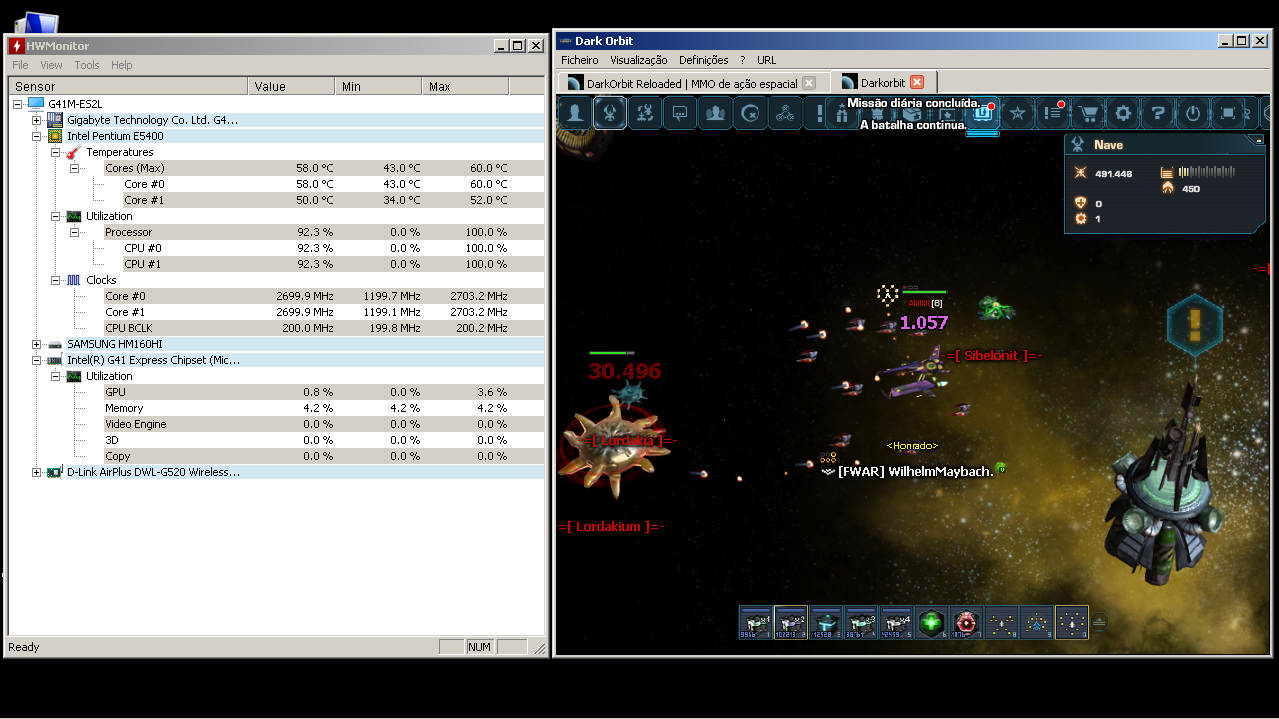Open the chat window icon in game toolbar
The width and height of the screenshot is (1279, 719).
(680, 113)
